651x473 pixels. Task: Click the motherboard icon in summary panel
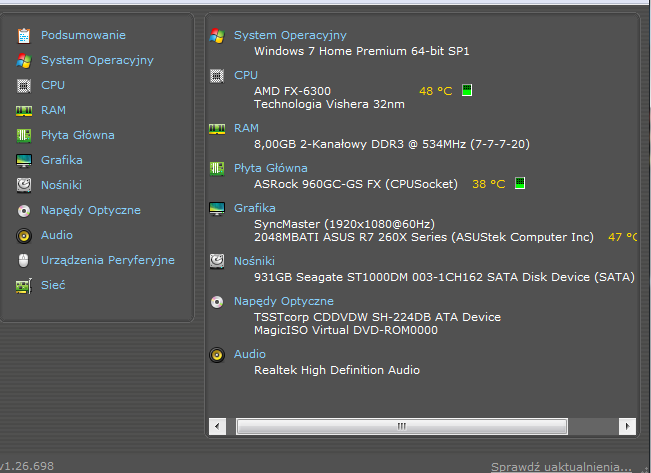coord(217,169)
